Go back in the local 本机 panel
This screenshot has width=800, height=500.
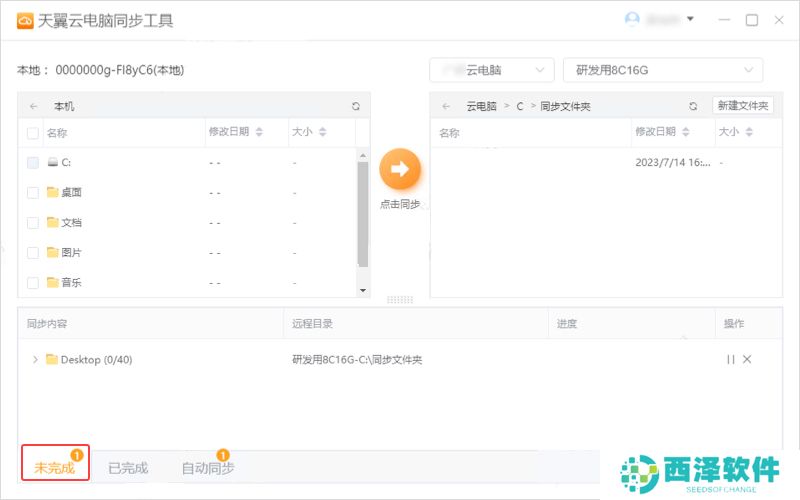coord(34,106)
